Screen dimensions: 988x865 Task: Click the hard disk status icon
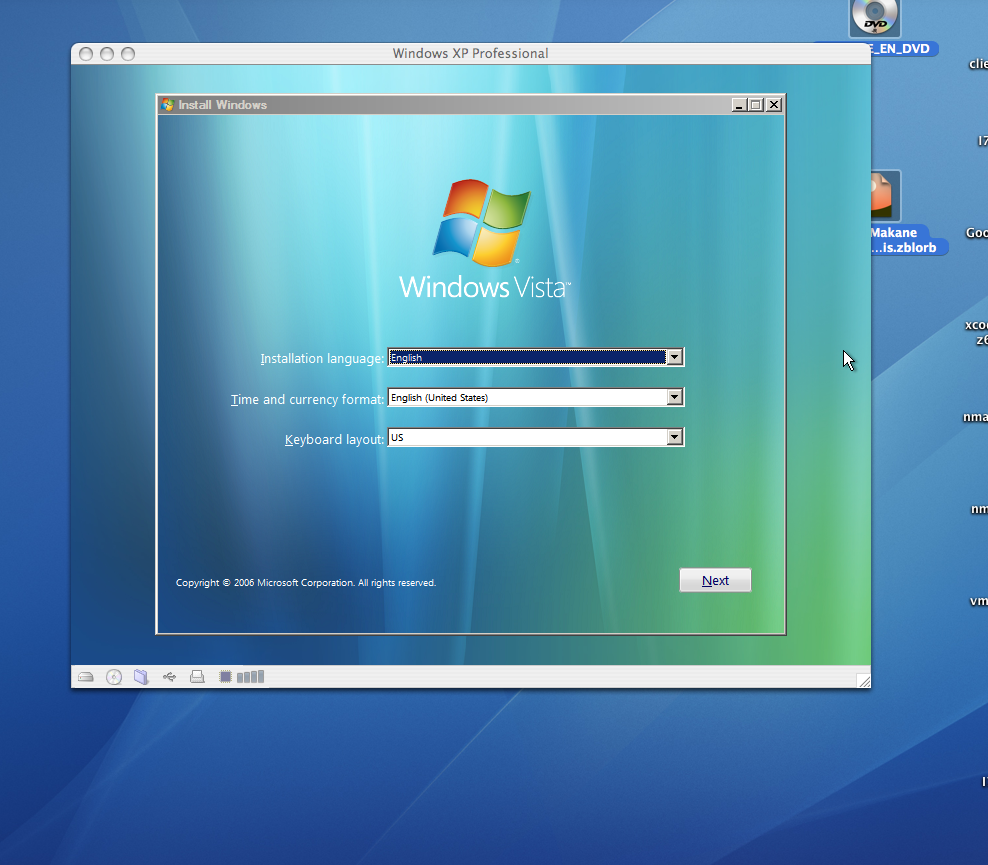(x=86, y=677)
